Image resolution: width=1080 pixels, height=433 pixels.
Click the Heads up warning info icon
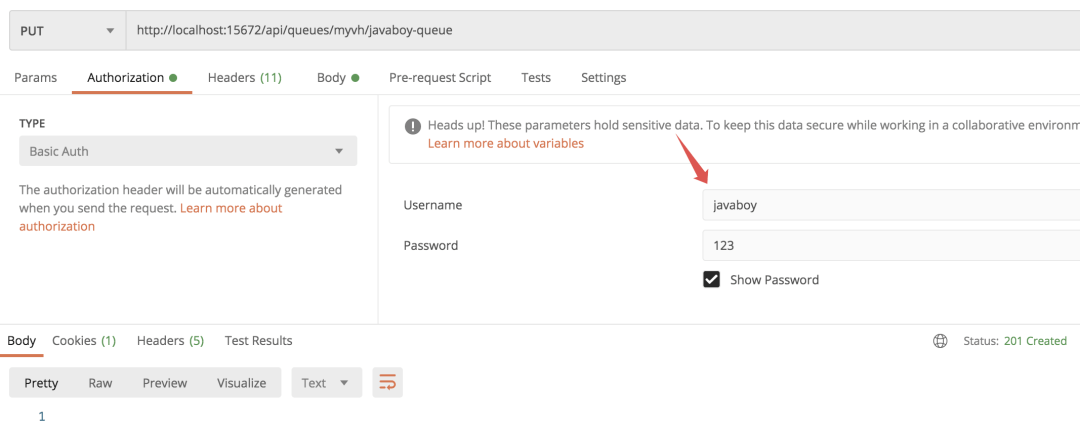tap(413, 126)
